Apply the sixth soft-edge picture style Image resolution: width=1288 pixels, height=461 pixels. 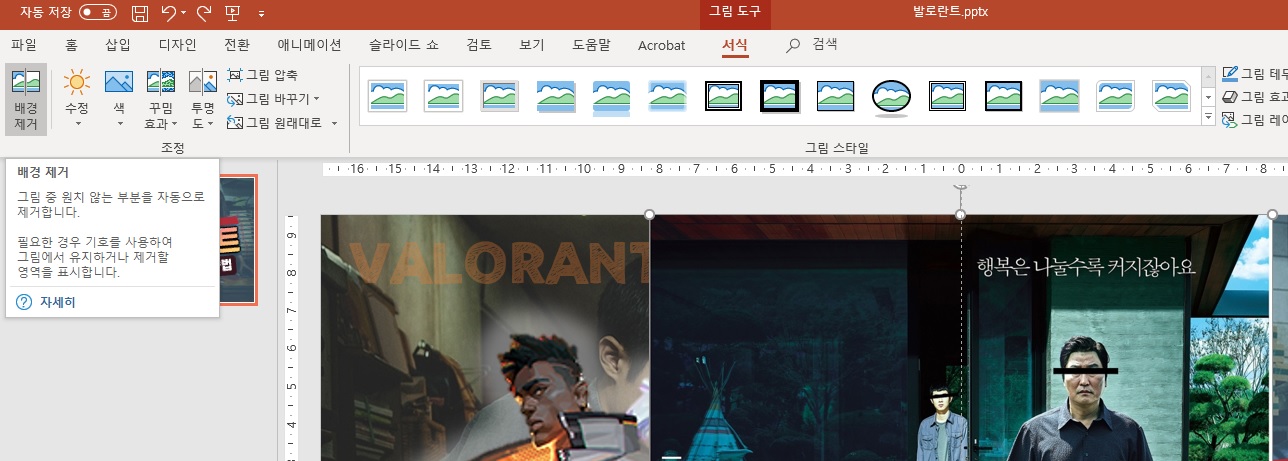point(667,96)
